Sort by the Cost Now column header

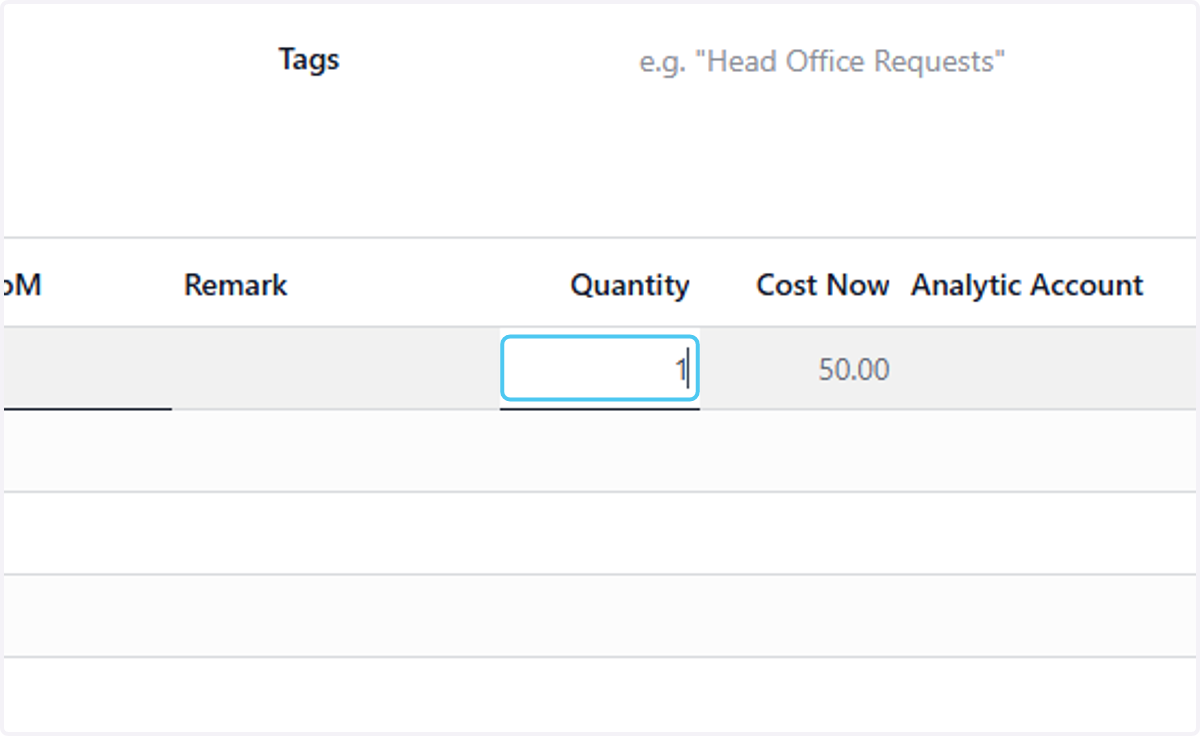click(x=822, y=285)
